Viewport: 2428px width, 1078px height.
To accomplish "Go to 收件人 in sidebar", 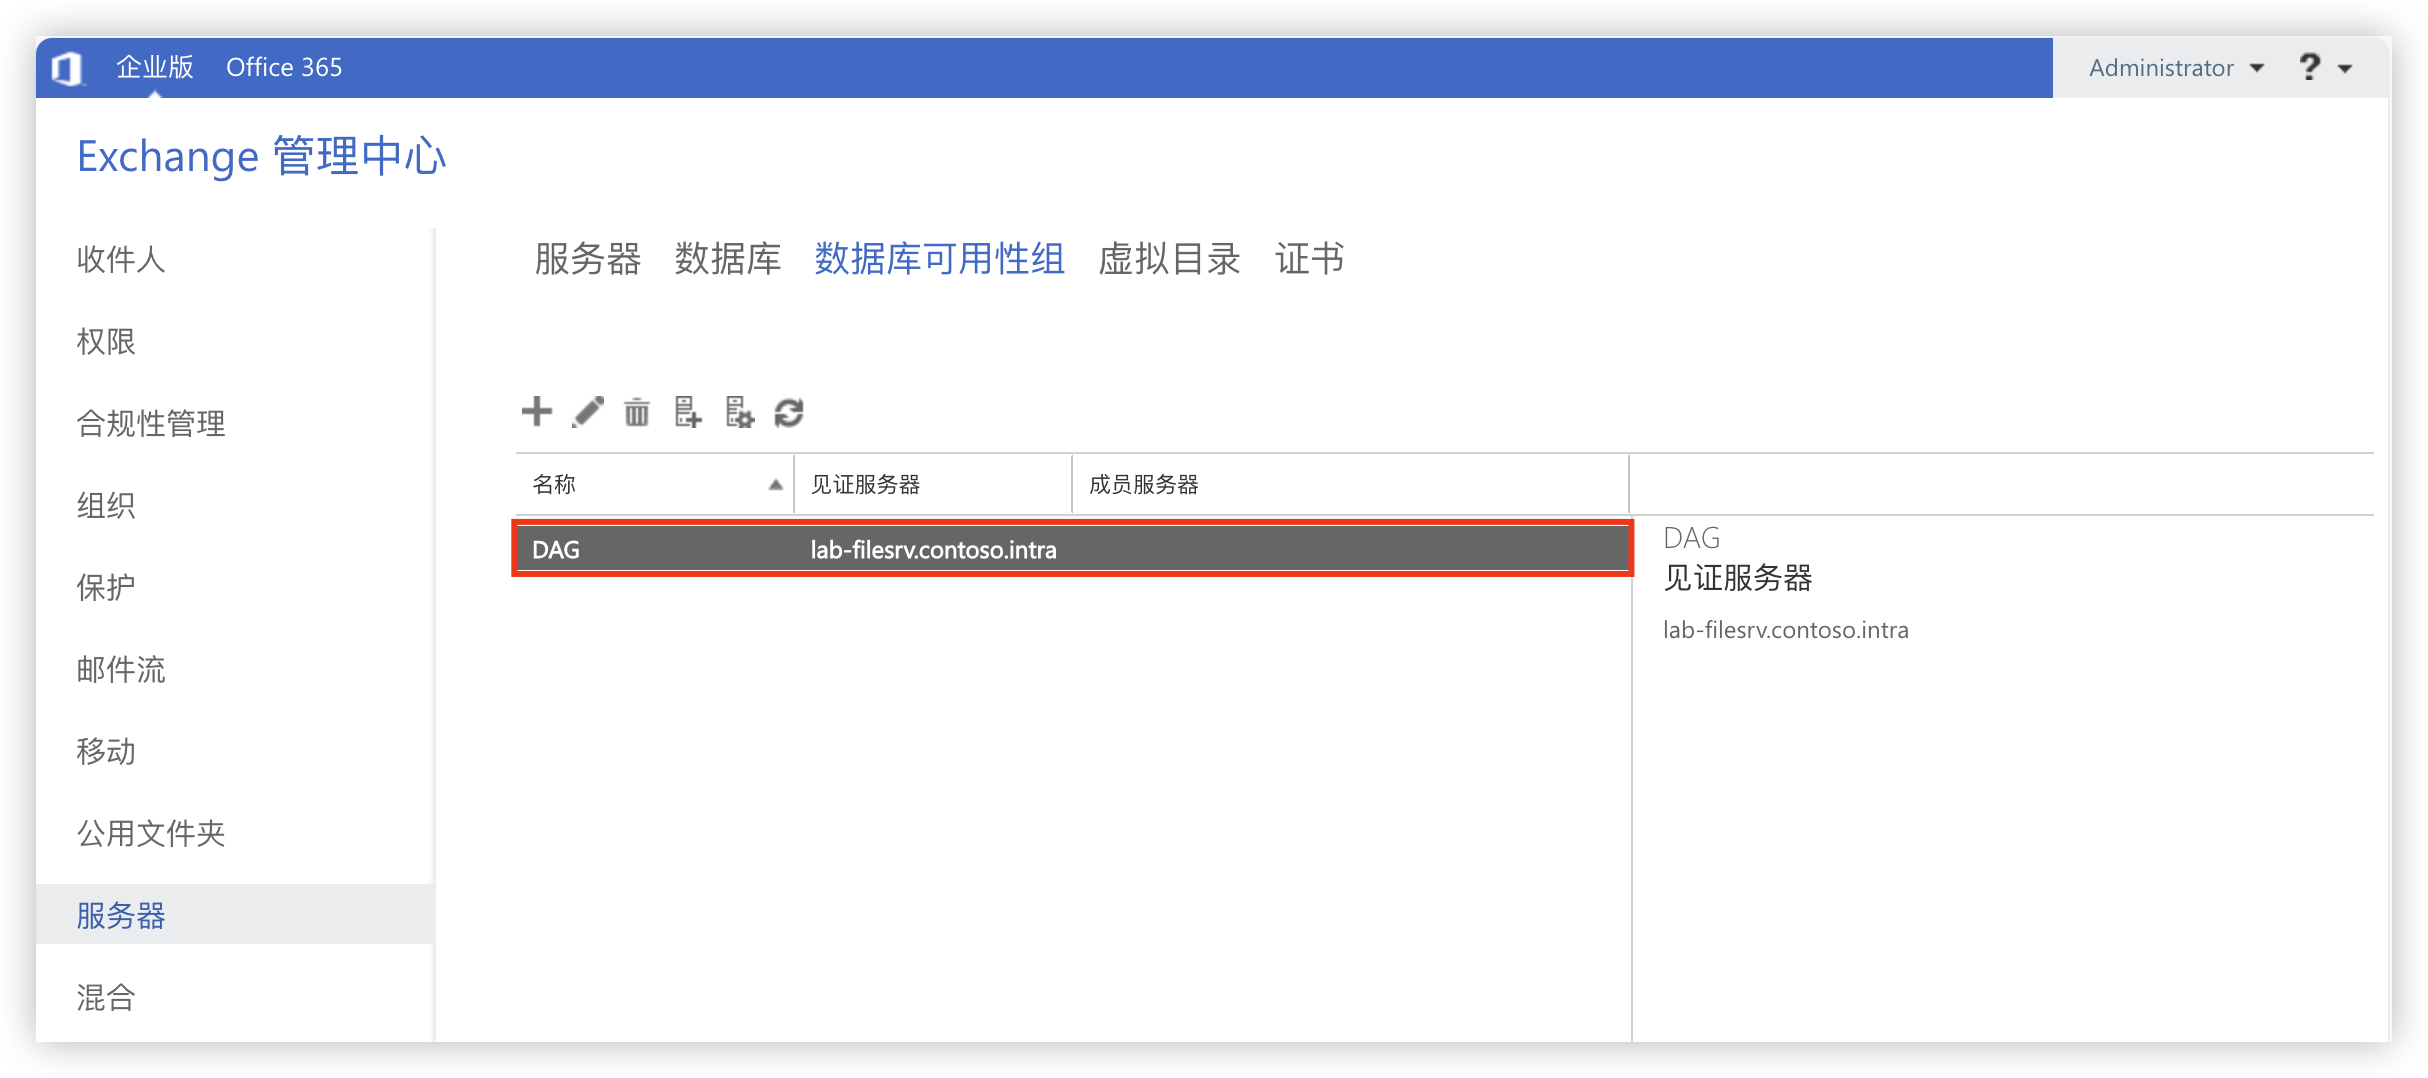I will click(x=121, y=259).
